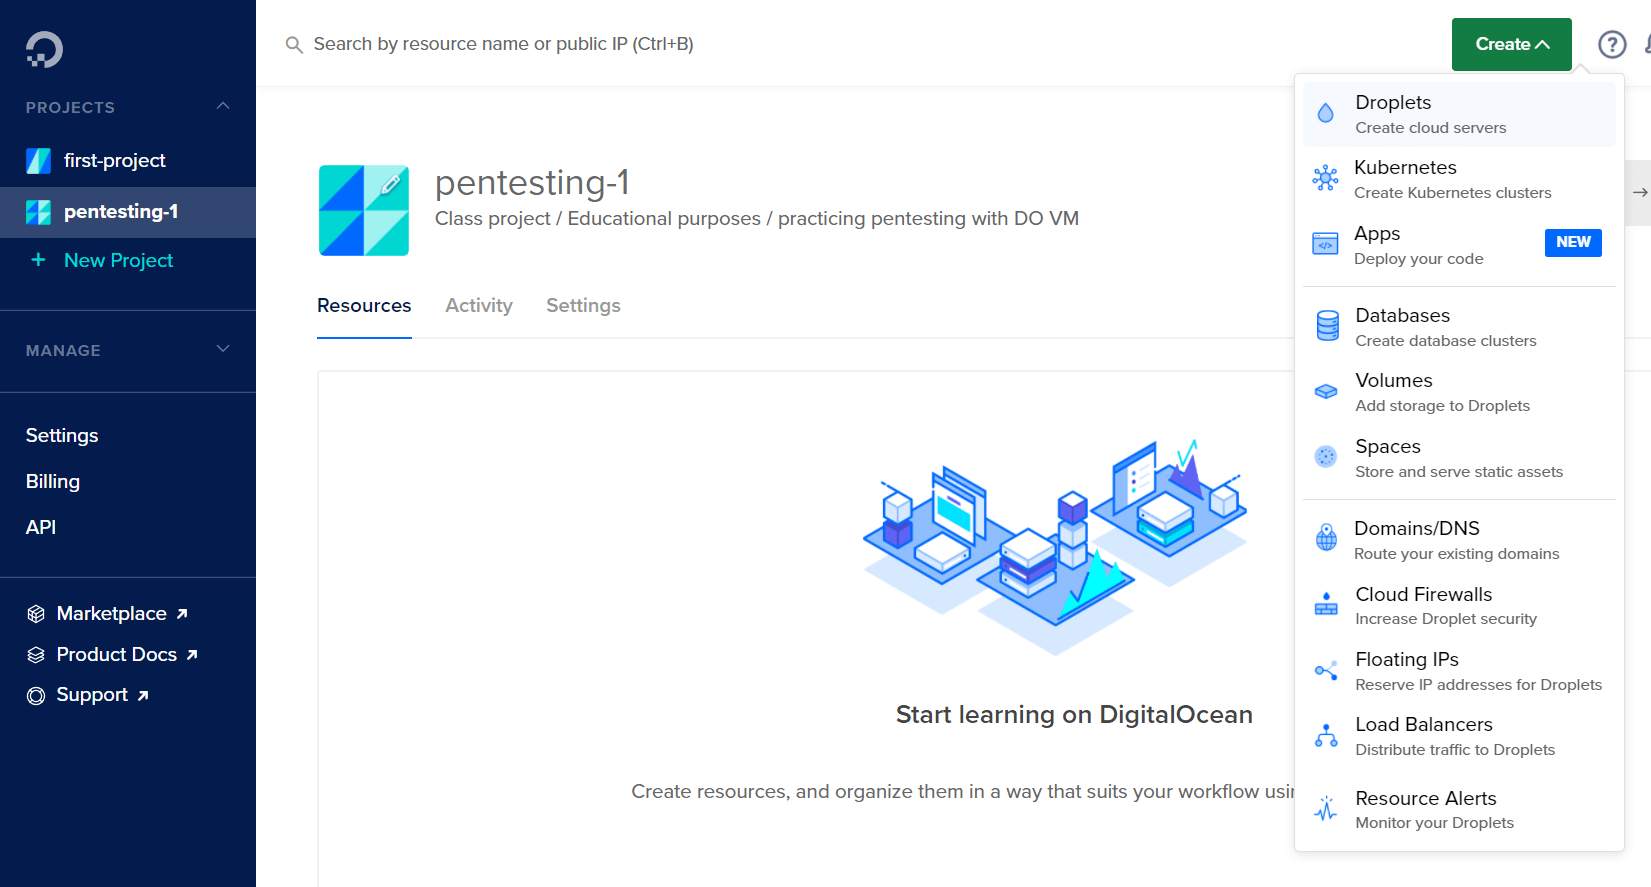Click the Droplets water drop icon
This screenshot has width=1651, height=887.
pos(1325,113)
